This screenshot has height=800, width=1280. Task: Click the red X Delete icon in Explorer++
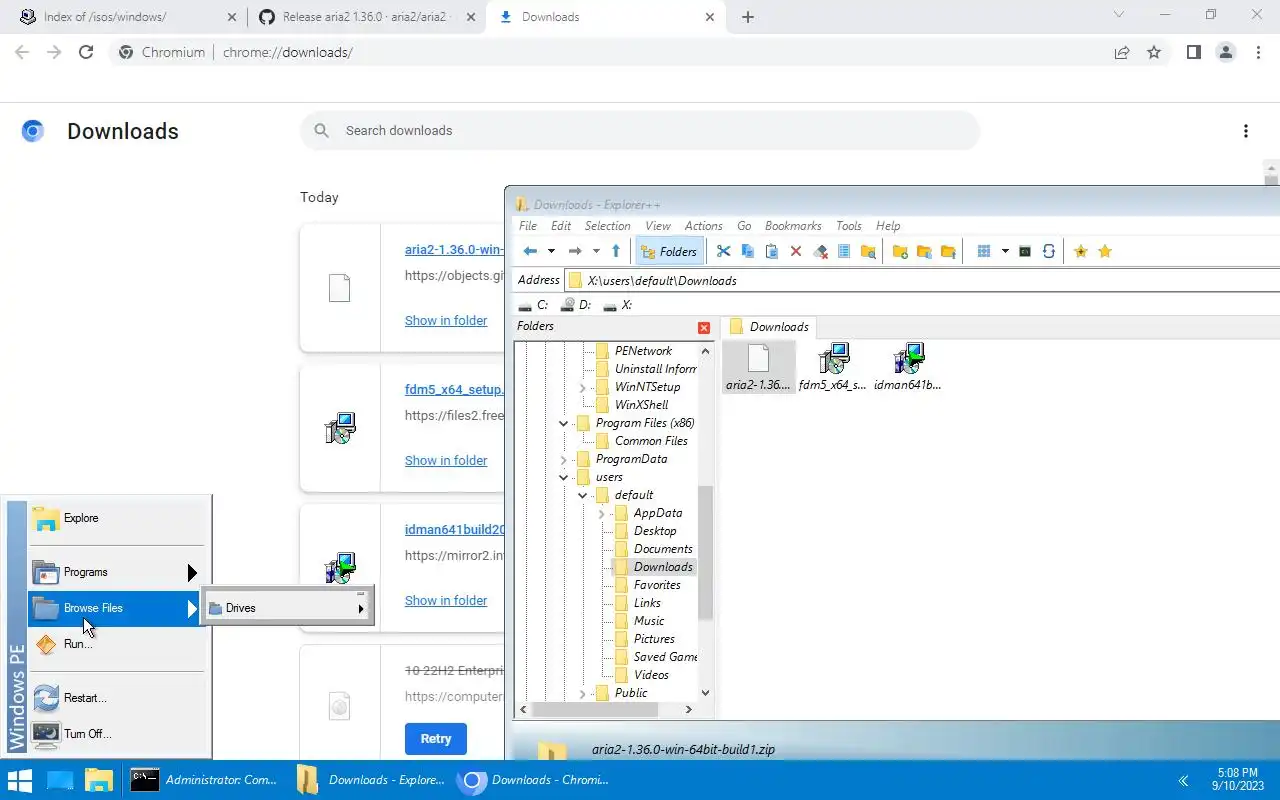point(796,251)
